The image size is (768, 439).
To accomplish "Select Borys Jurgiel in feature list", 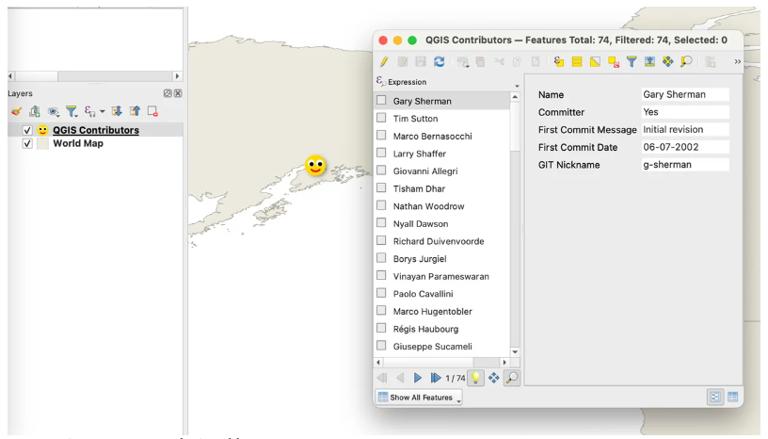I will [420, 259].
